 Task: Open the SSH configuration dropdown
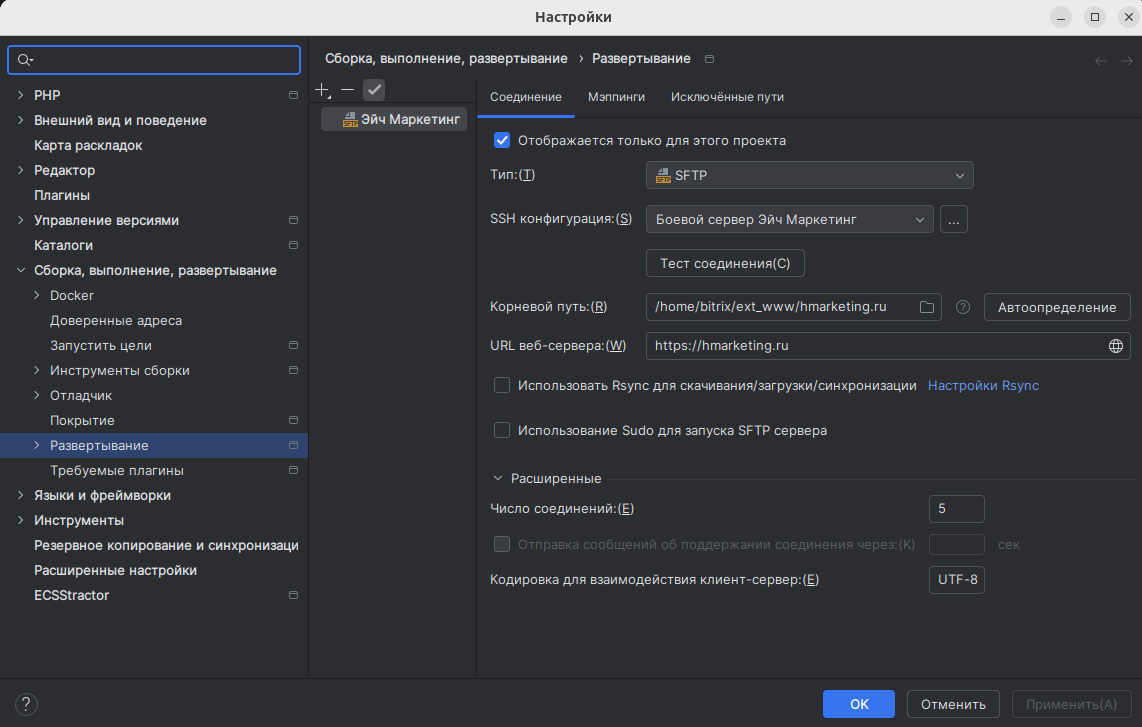pyautogui.click(x=789, y=219)
